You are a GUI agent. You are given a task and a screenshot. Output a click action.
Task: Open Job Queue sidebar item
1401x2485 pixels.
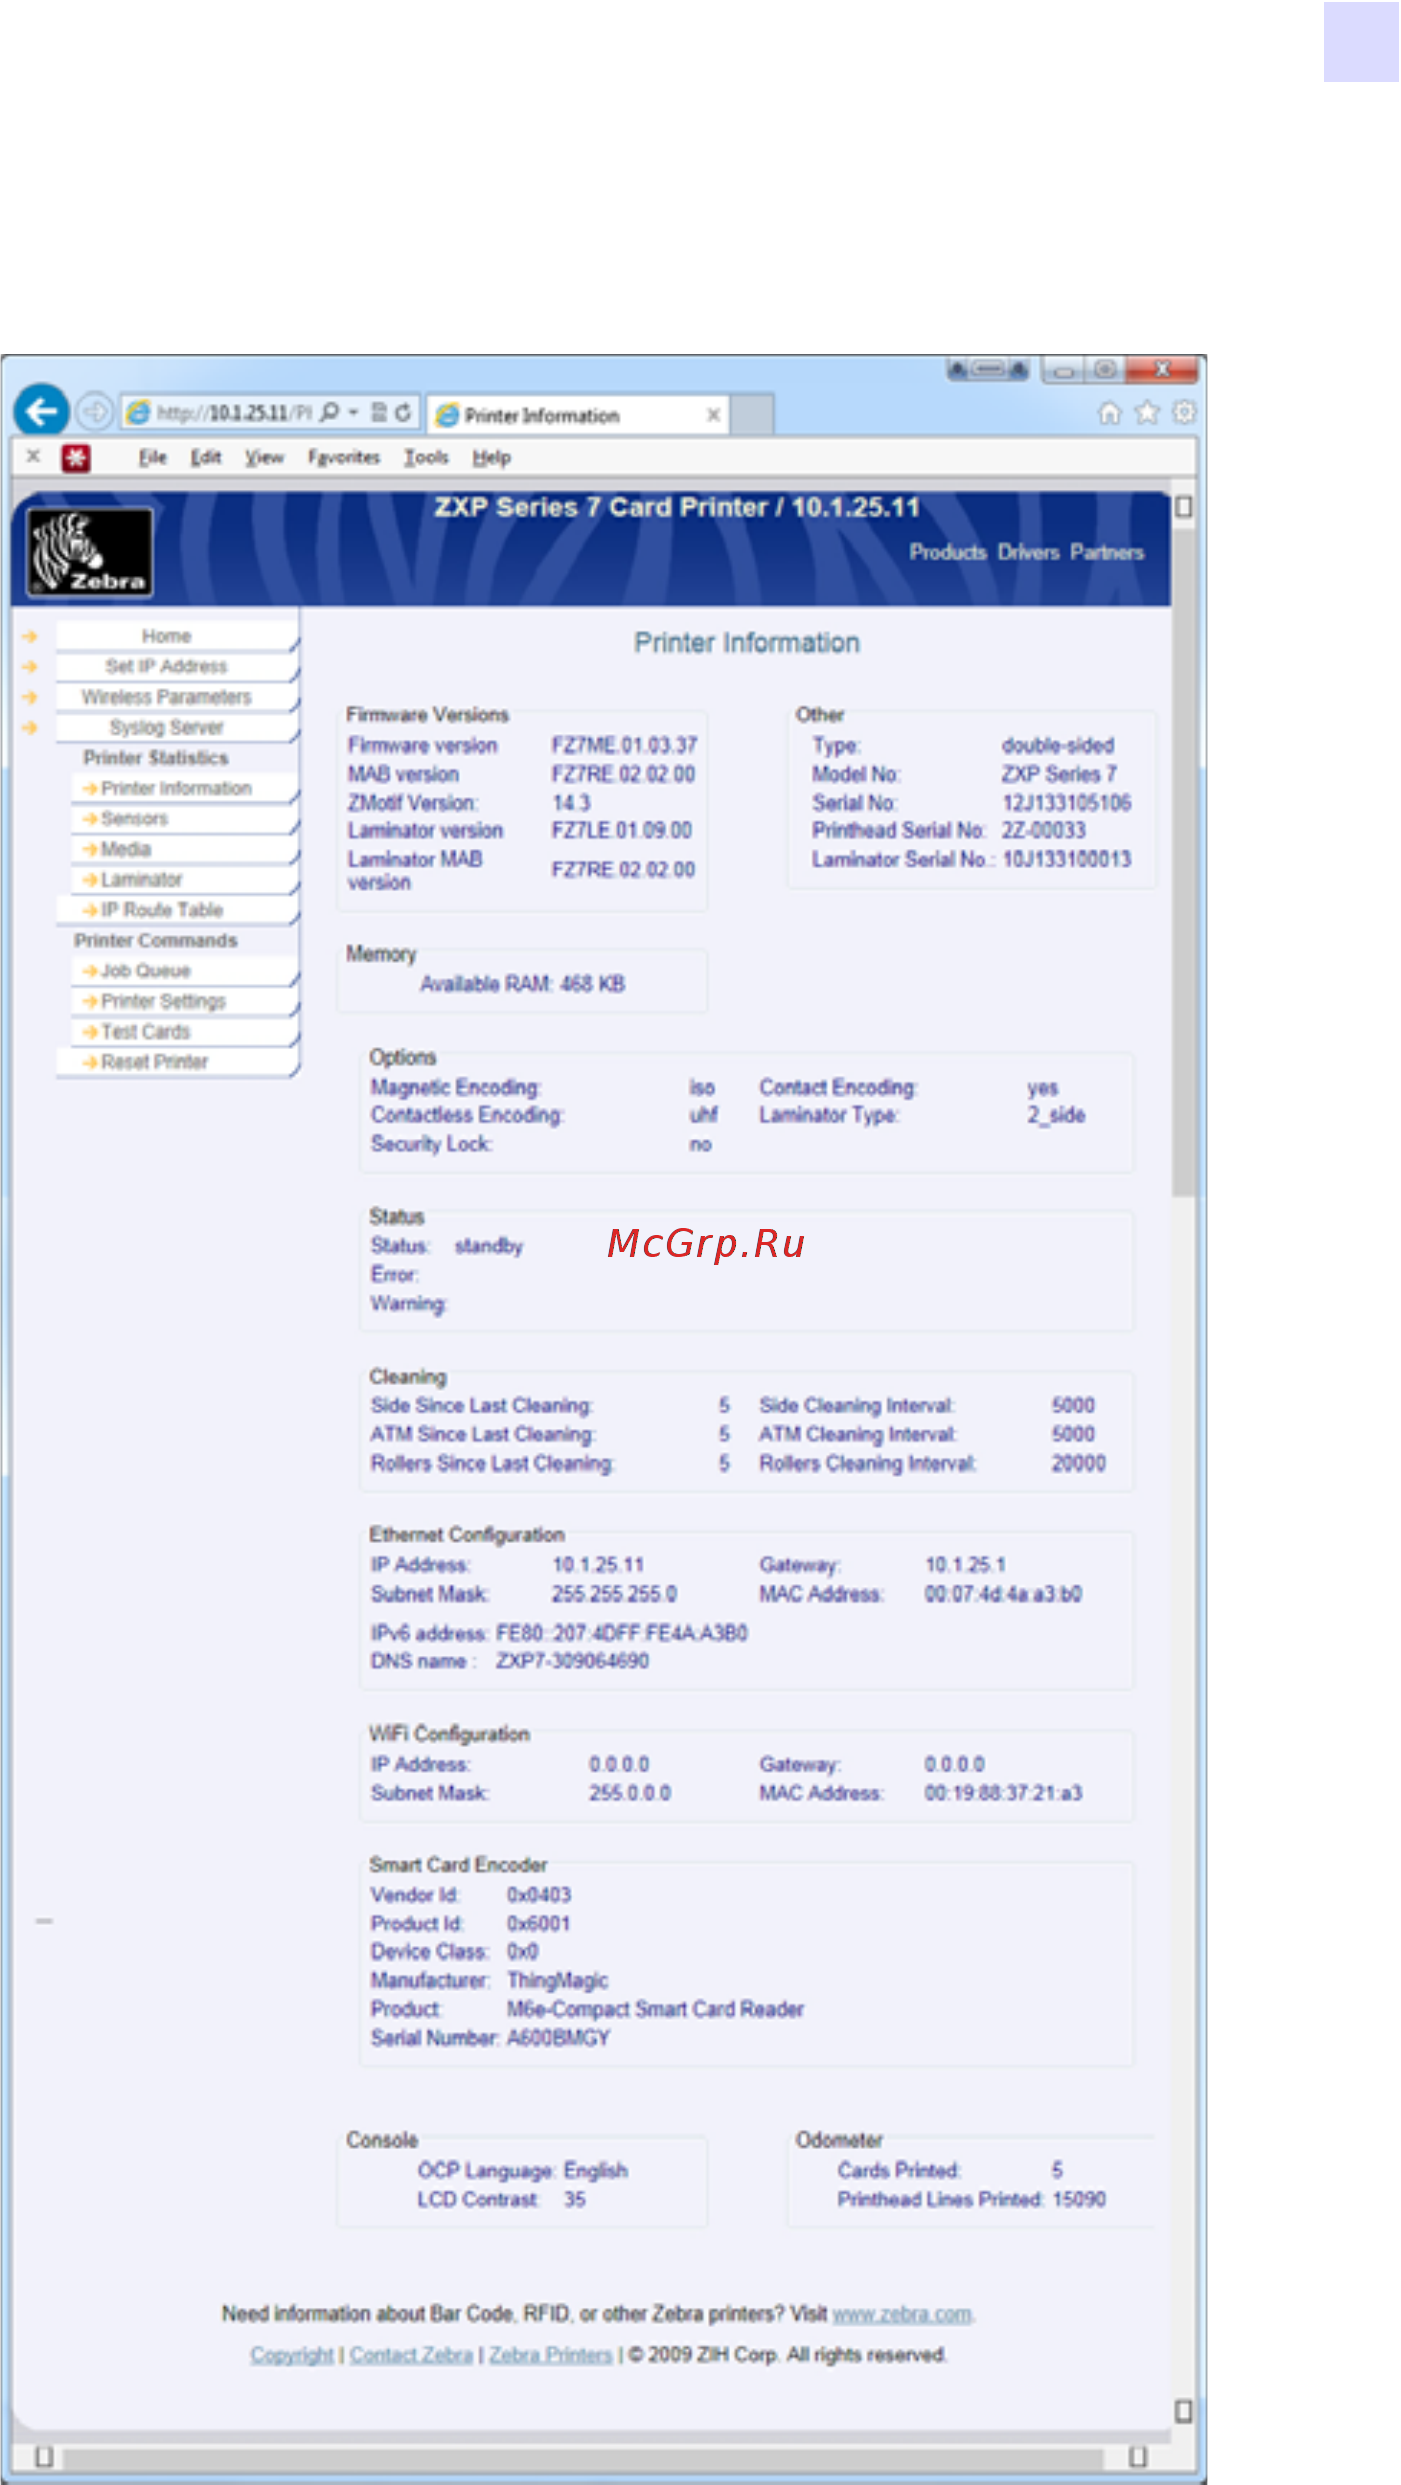[x=185, y=971]
